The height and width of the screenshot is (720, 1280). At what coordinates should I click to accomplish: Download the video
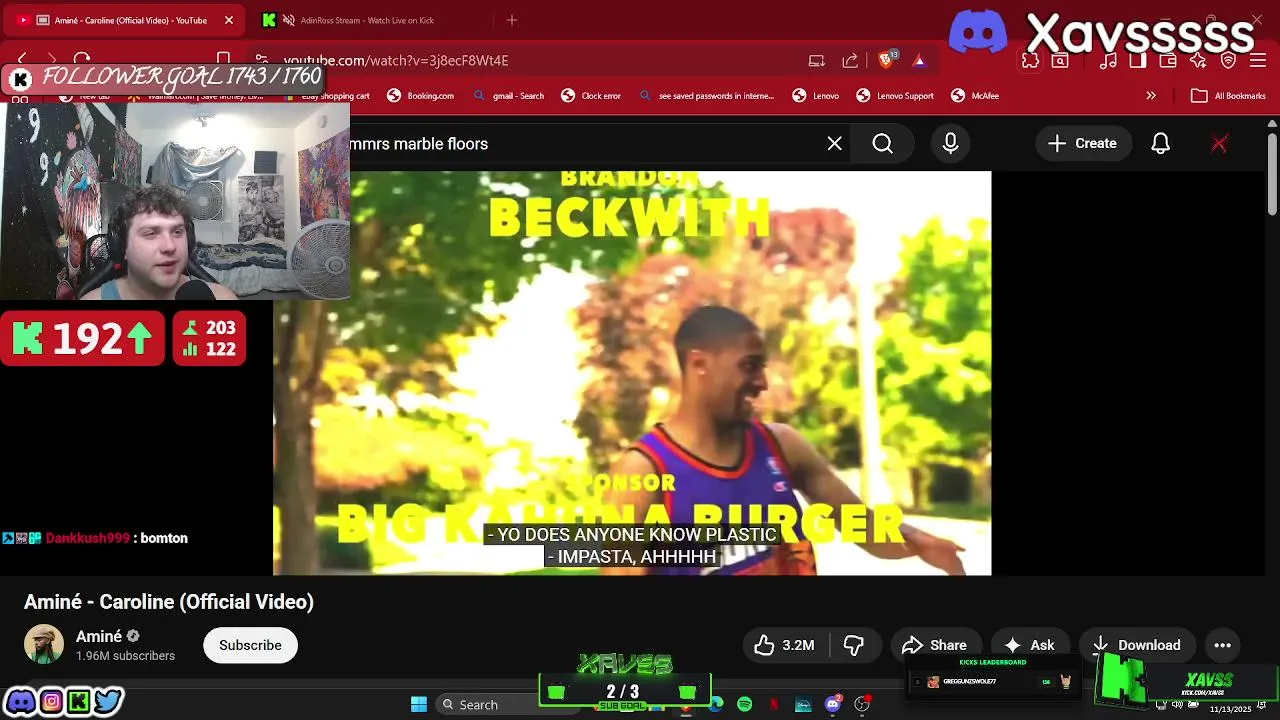click(x=1136, y=645)
